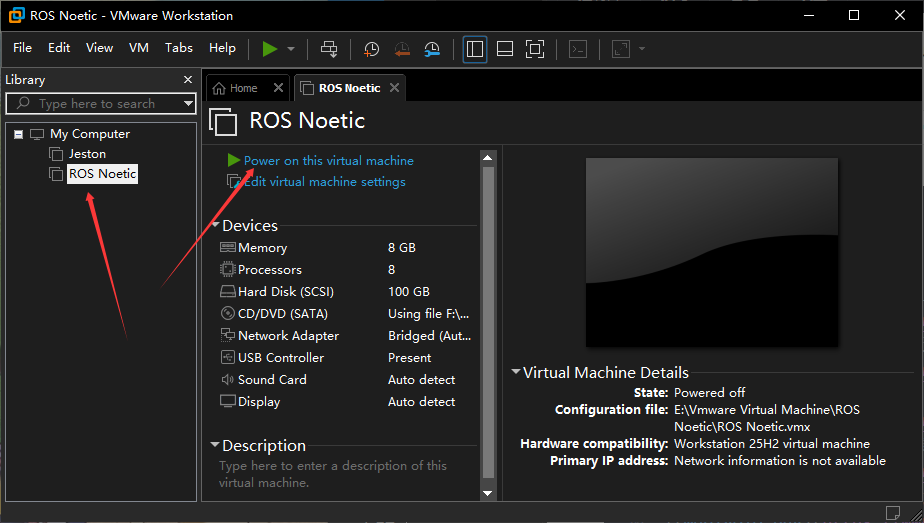The image size is (924, 523).
Task: Close the Library panel
Action: click(x=188, y=80)
